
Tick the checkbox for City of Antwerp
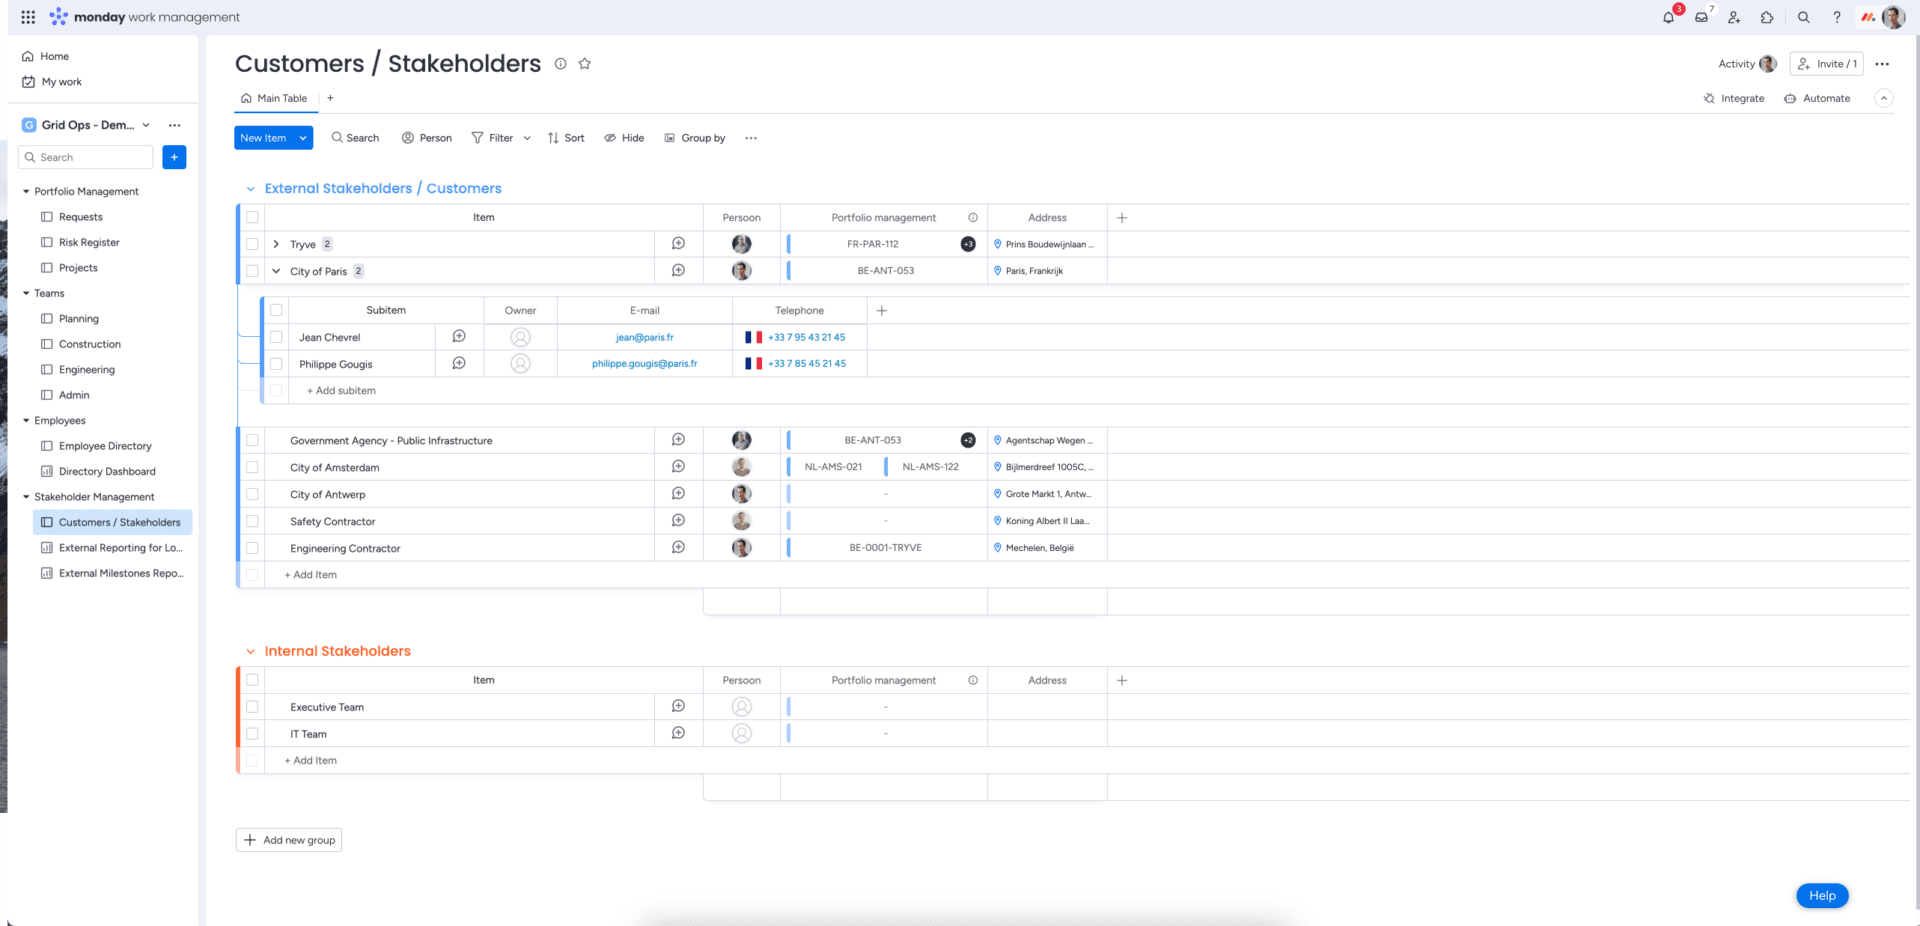pyautogui.click(x=252, y=494)
